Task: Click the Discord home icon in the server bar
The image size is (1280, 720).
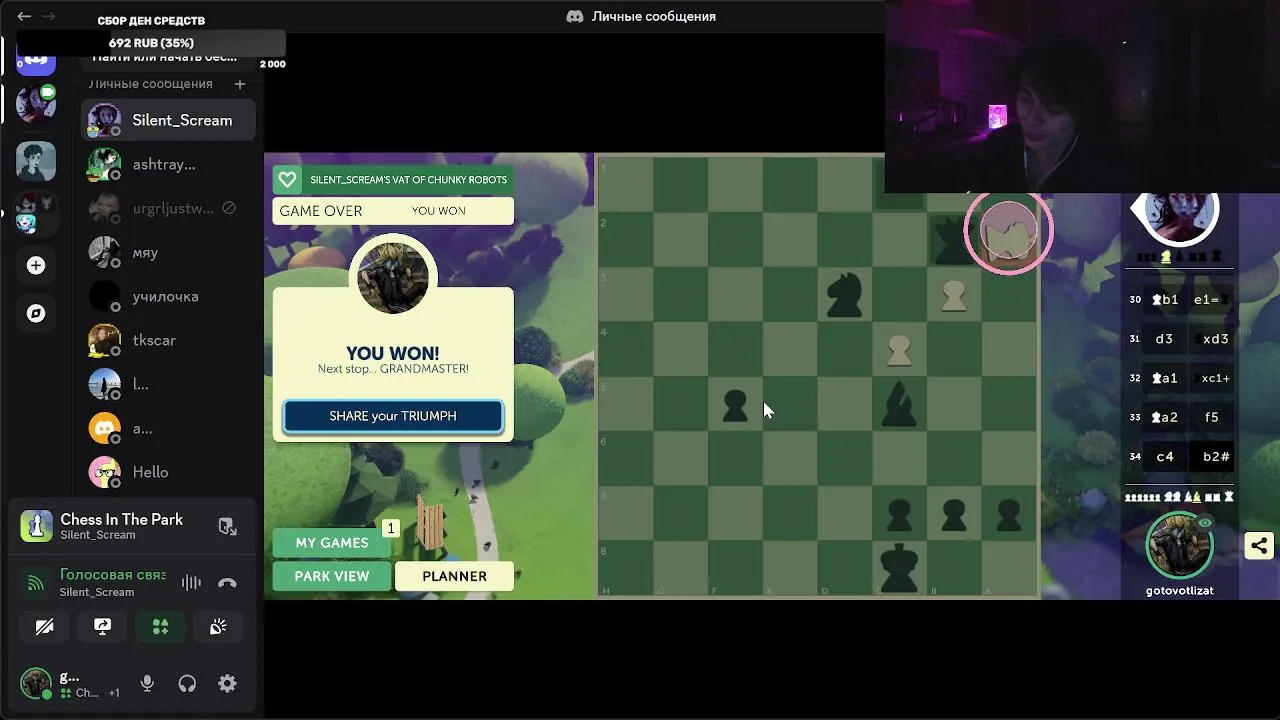Action: click(36, 59)
